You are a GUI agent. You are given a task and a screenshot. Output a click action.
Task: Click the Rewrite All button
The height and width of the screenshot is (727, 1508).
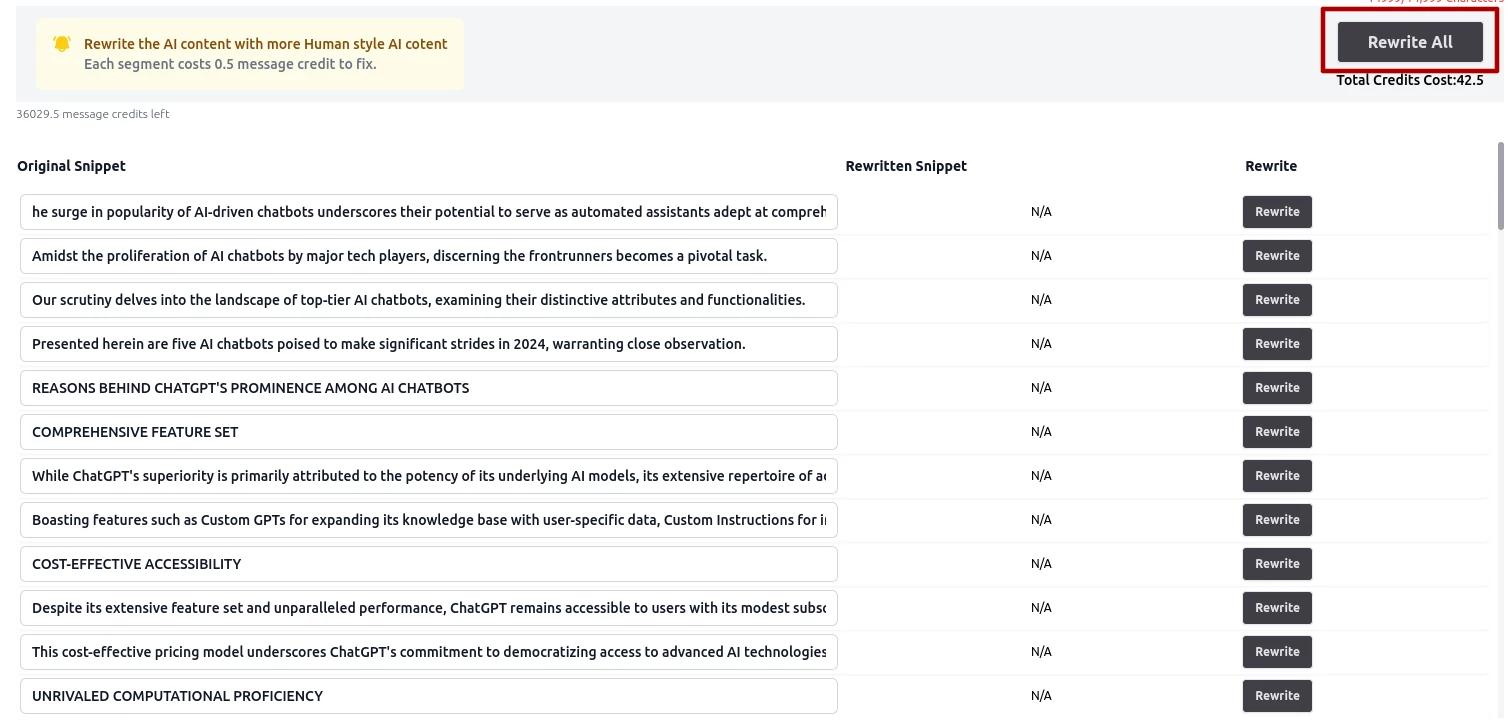pyautogui.click(x=1410, y=42)
